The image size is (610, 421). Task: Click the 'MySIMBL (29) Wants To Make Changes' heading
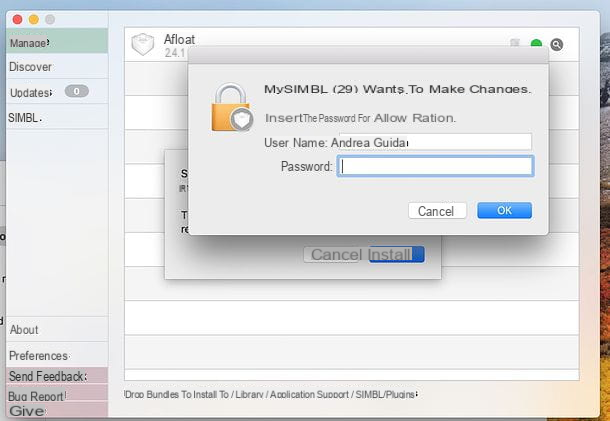point(397,89)
